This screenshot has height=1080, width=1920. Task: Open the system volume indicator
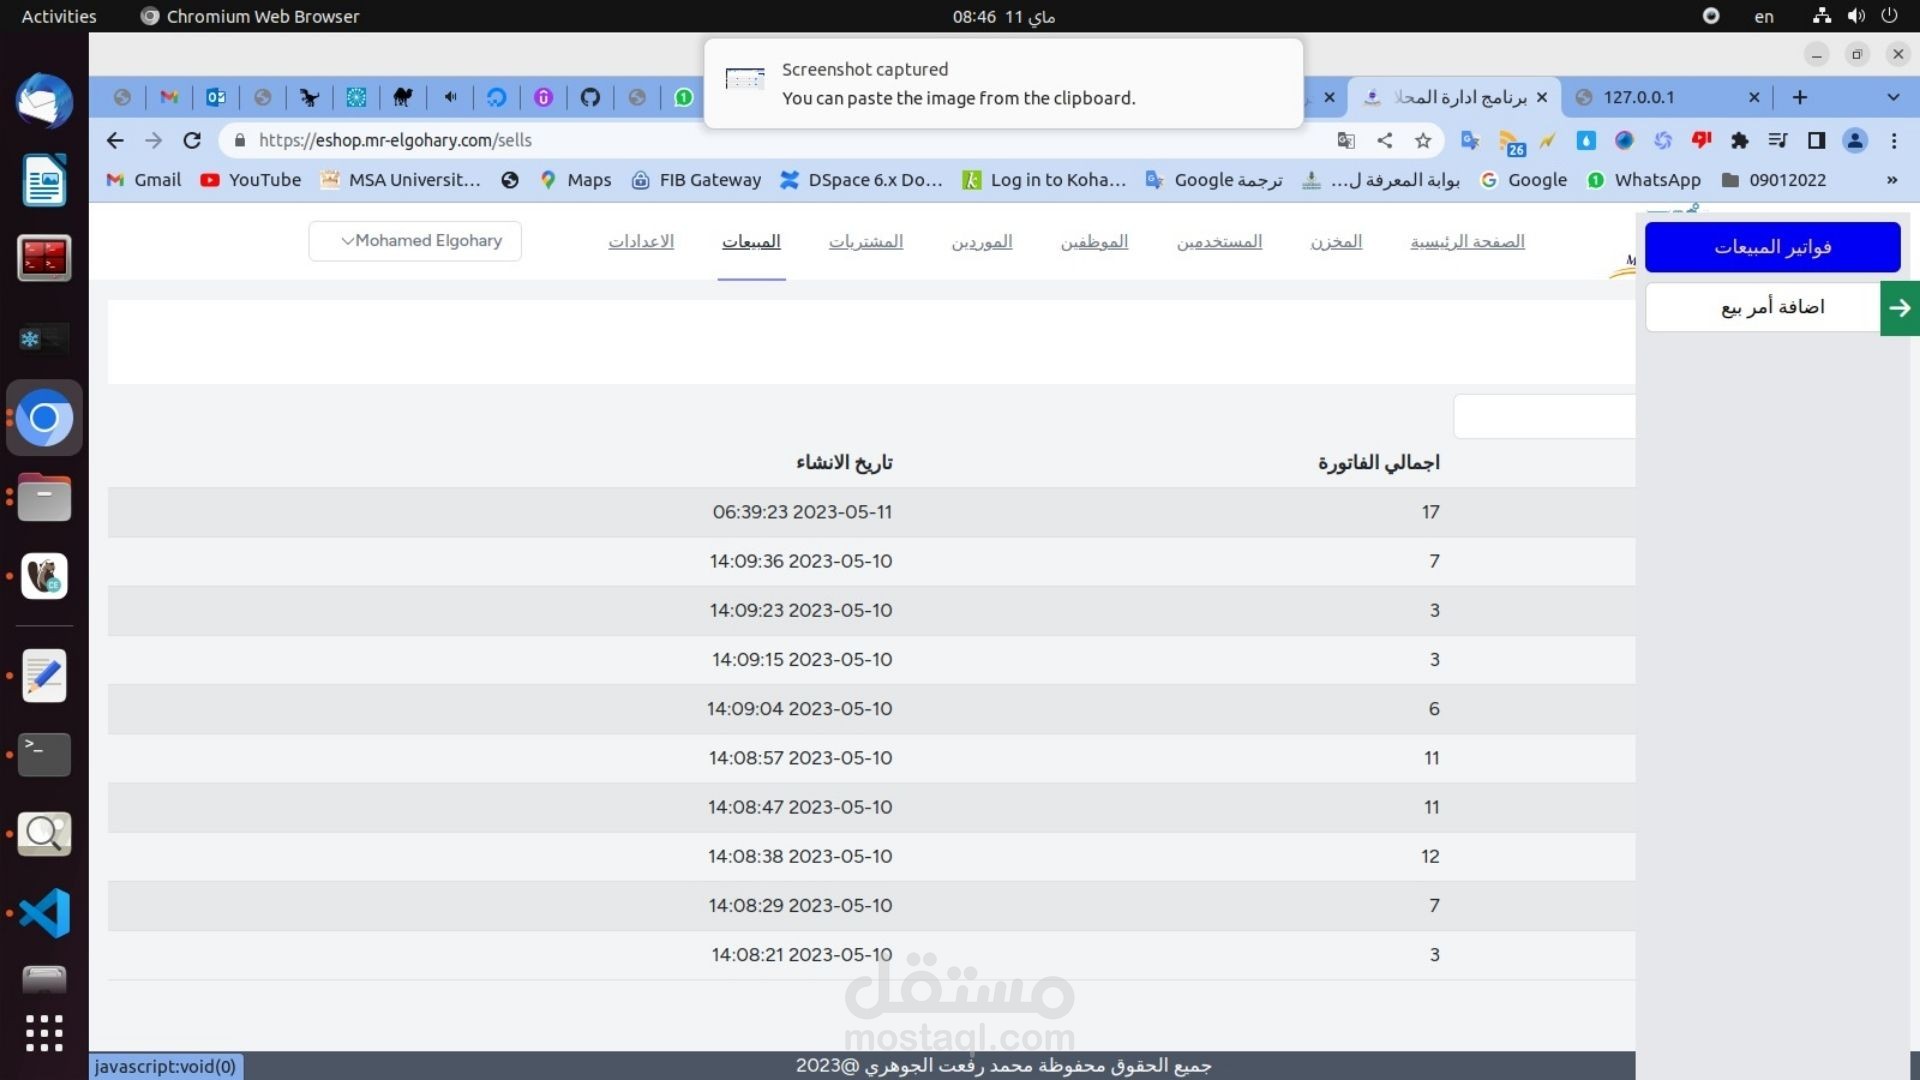click(x=1856, y=16)
